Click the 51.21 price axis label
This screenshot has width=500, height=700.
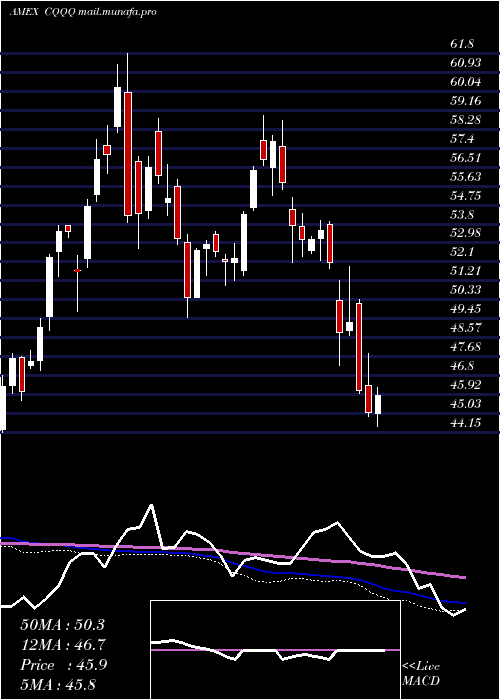click(466, 271)
